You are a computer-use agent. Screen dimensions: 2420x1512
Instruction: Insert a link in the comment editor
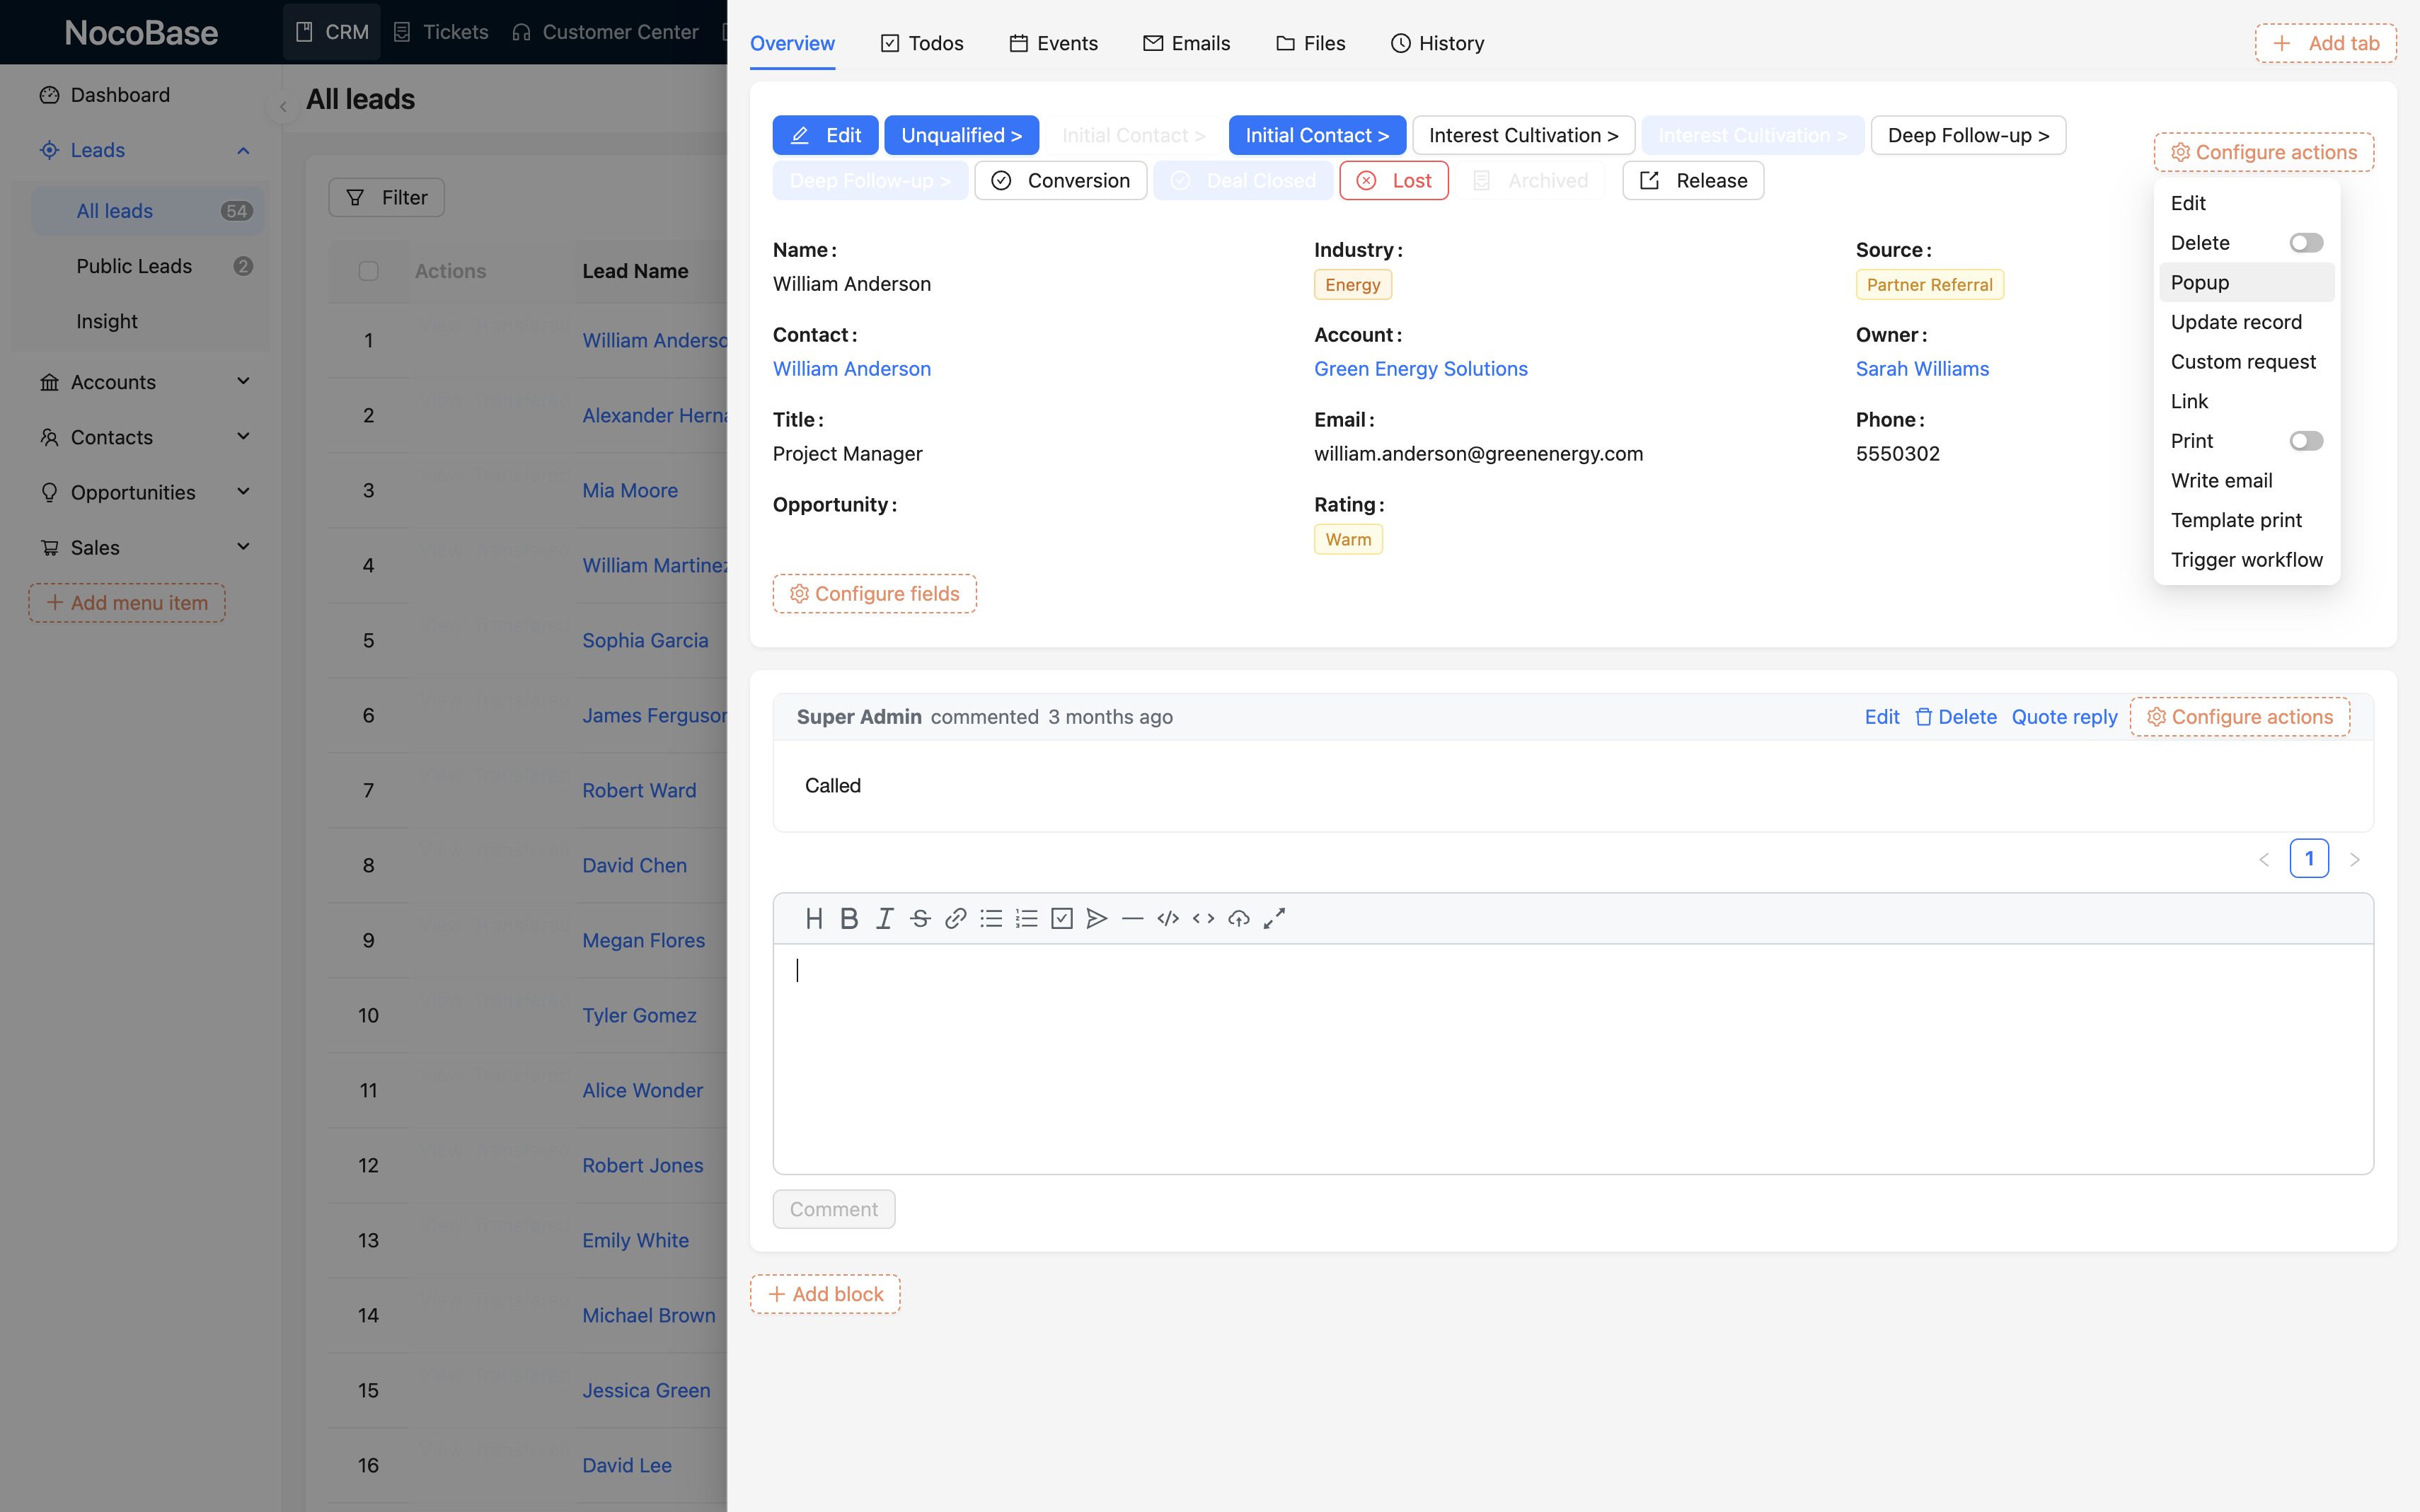coord(955,918)
